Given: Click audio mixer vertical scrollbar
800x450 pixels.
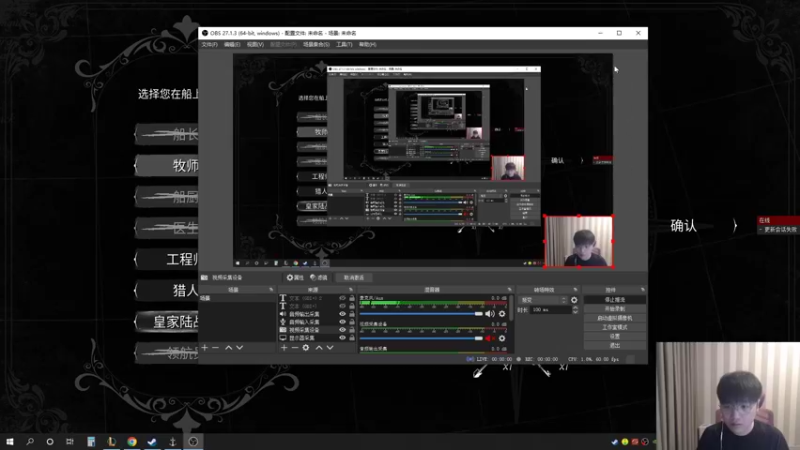Looking at the screenshot, I should 511,309.
